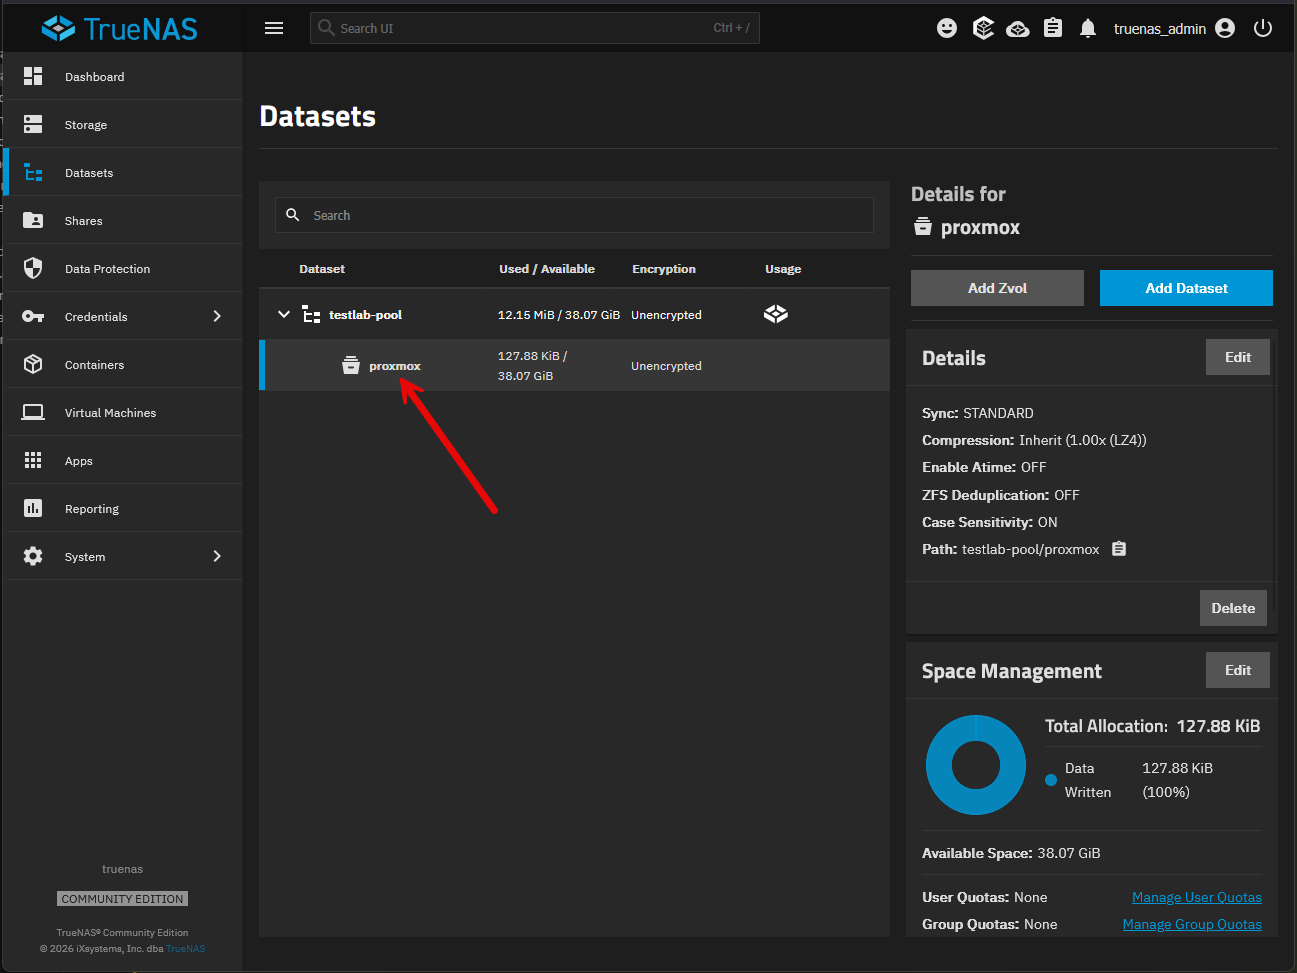
Task: Click the Usage column header
Action: click(783, 269)
